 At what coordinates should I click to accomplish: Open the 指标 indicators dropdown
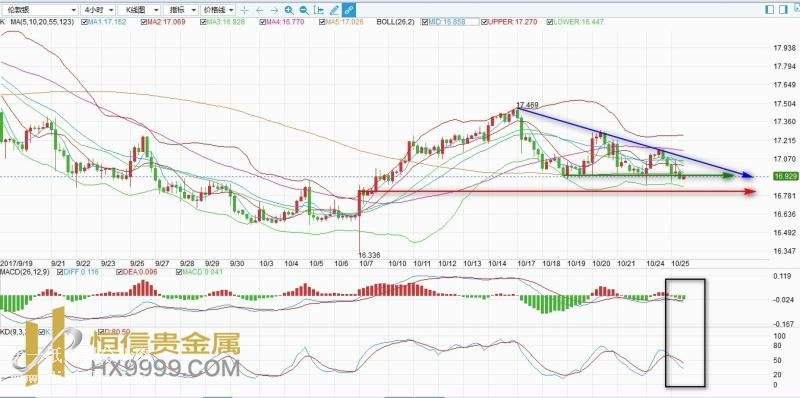point(182,10)
